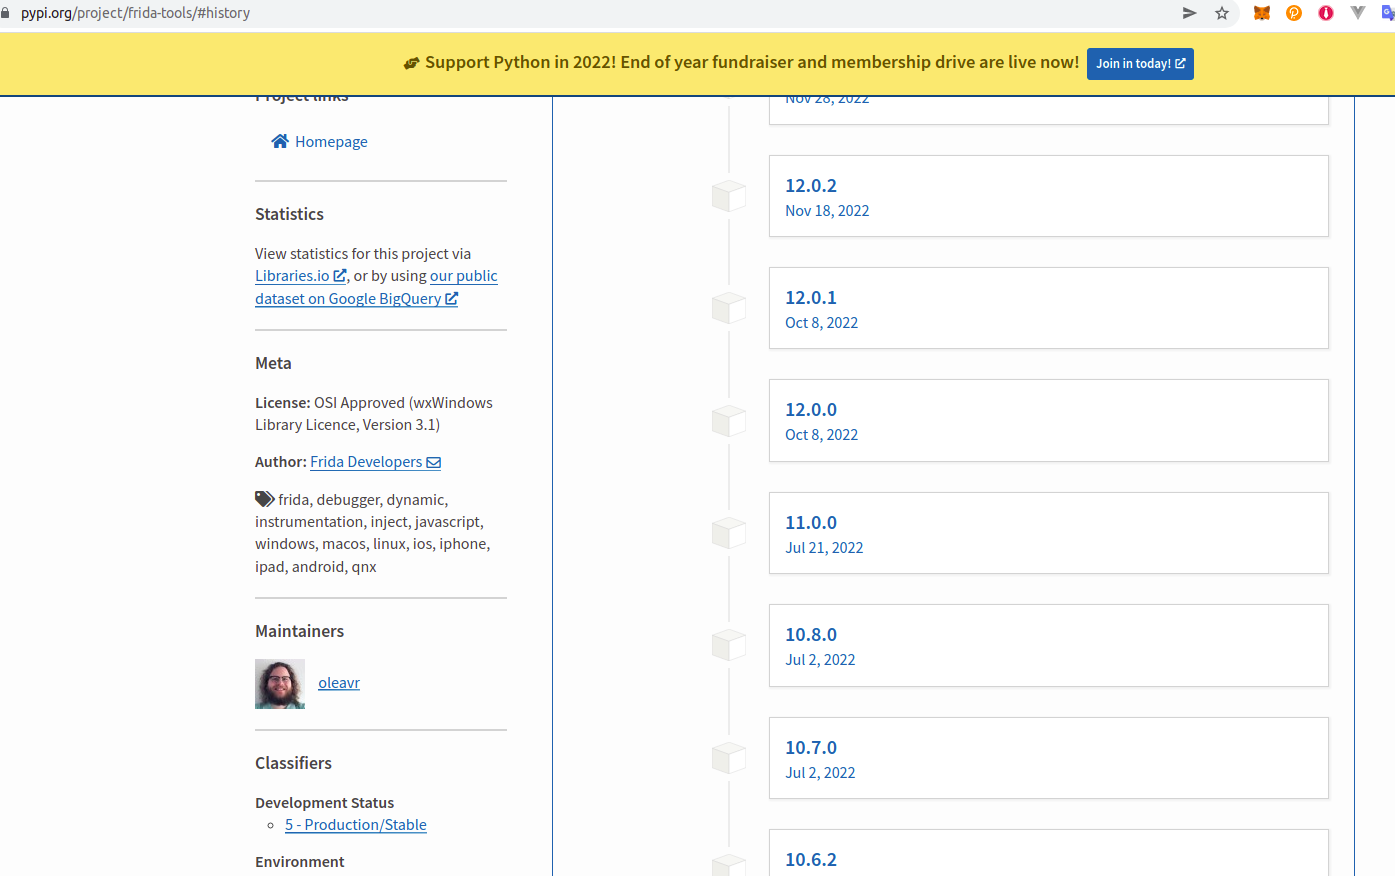Open the Libraries.io statistics link
1395x876 pixels.
click(292, 276)
